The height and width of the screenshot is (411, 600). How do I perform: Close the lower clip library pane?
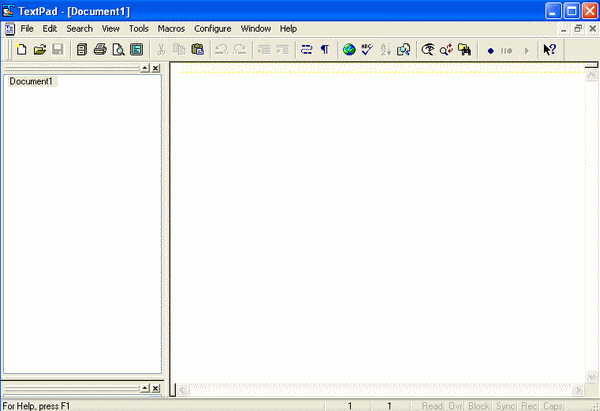point(155,388)
